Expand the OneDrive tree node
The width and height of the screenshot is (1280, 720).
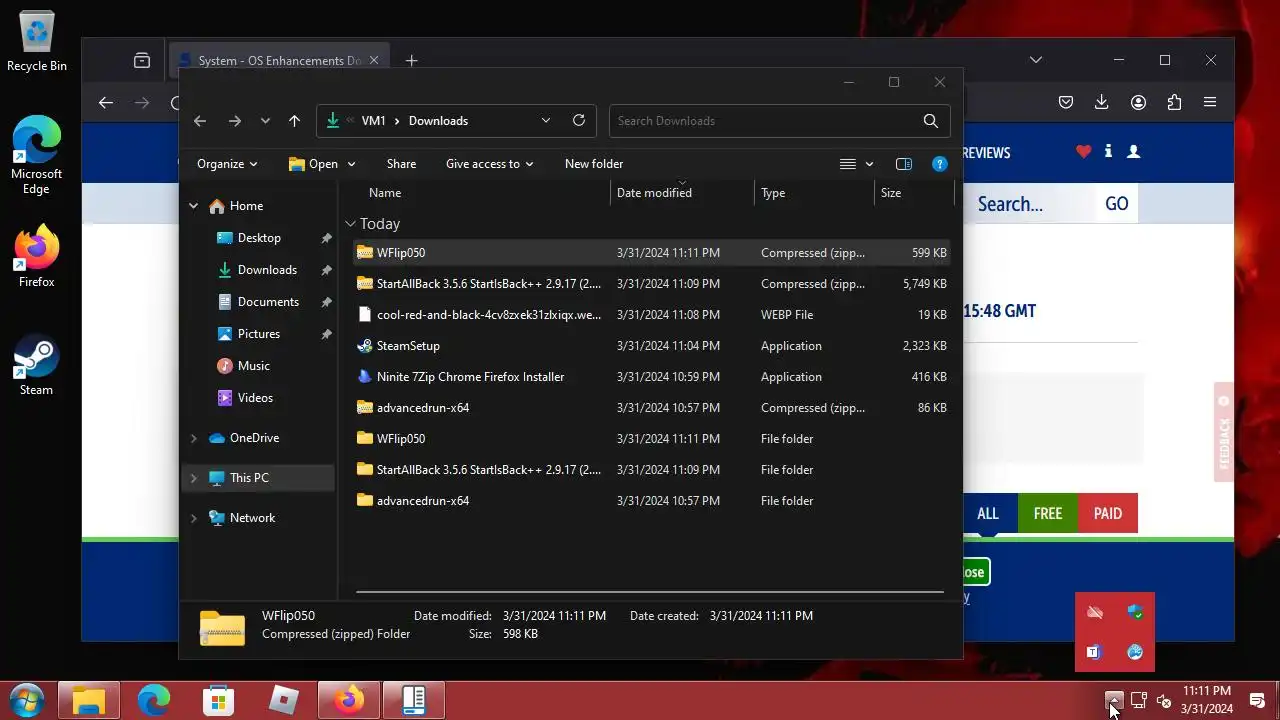coord(193,438)
